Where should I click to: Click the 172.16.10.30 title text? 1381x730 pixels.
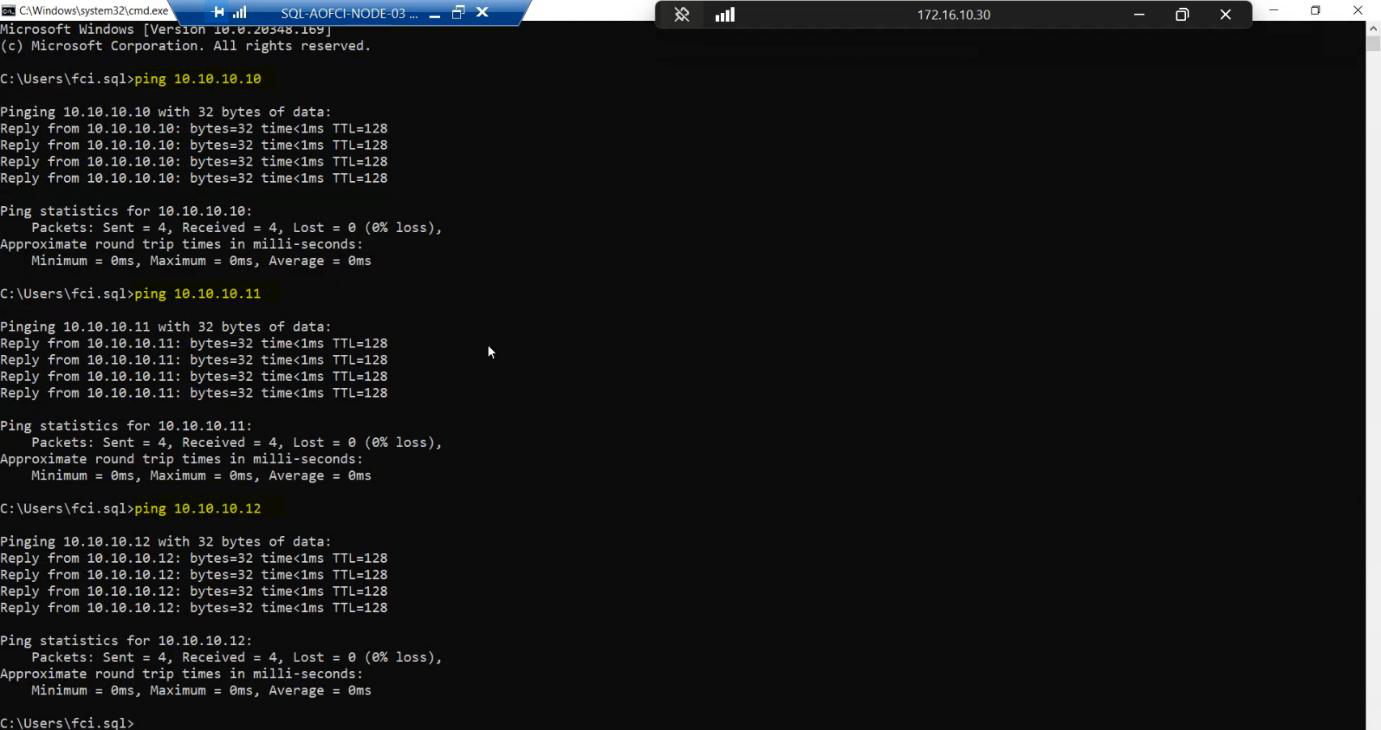(954, 15)
